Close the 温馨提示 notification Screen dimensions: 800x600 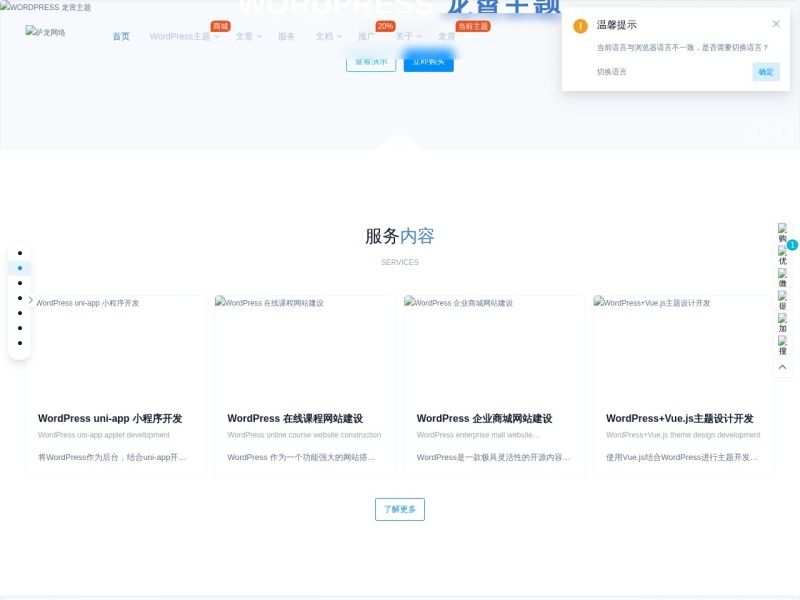pyautogui.click(x=776, y=23)
